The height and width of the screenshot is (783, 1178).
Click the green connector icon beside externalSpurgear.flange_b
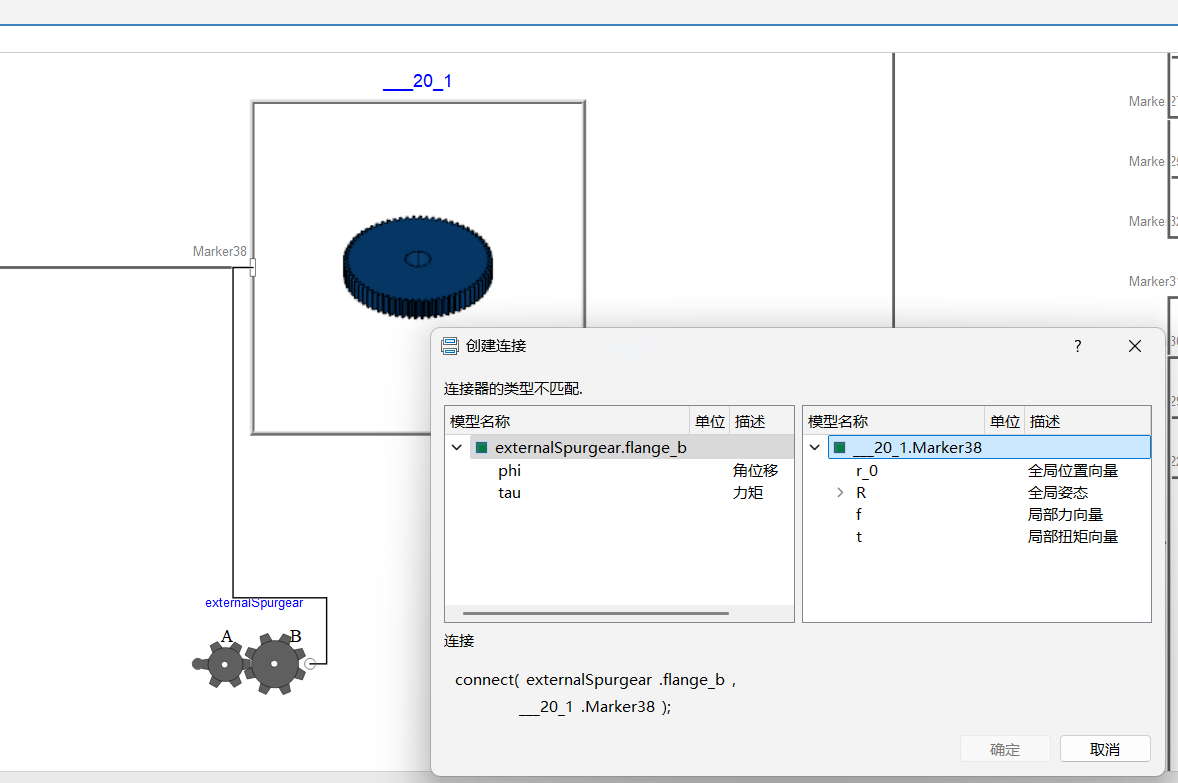[482, 447]
